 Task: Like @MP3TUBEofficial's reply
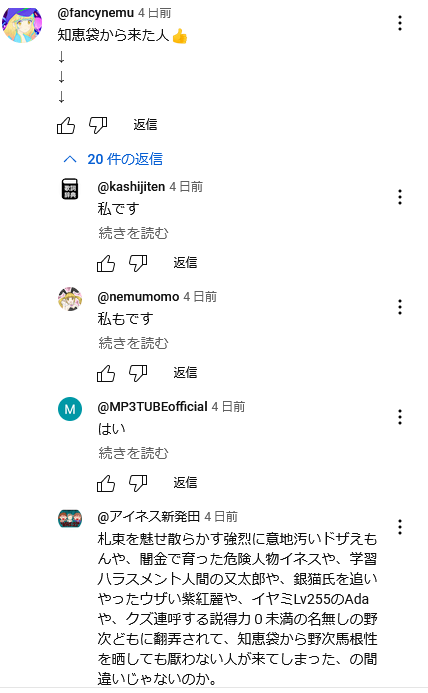click(x=106, y=484)
